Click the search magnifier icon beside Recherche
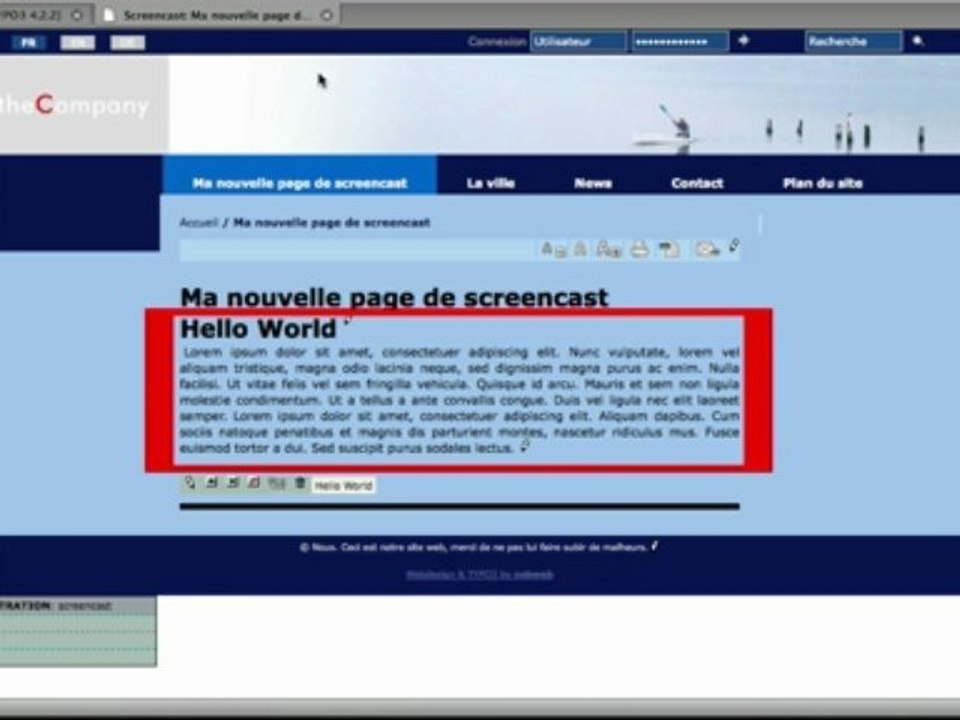The width and height of the screenshot is (960, 720). click(918, 41)
